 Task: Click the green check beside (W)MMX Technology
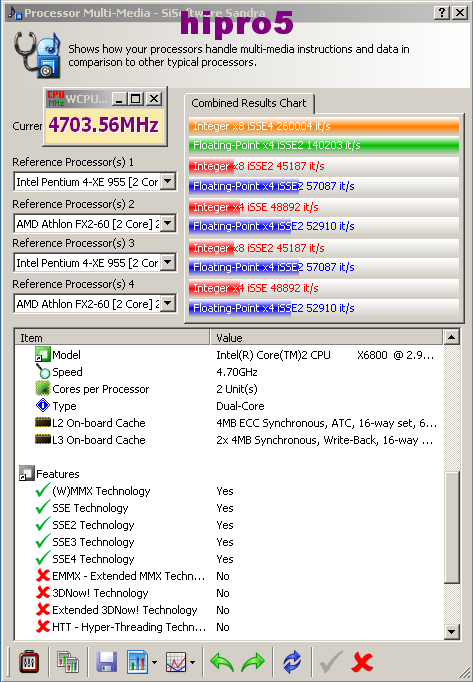tap(43, 491)
